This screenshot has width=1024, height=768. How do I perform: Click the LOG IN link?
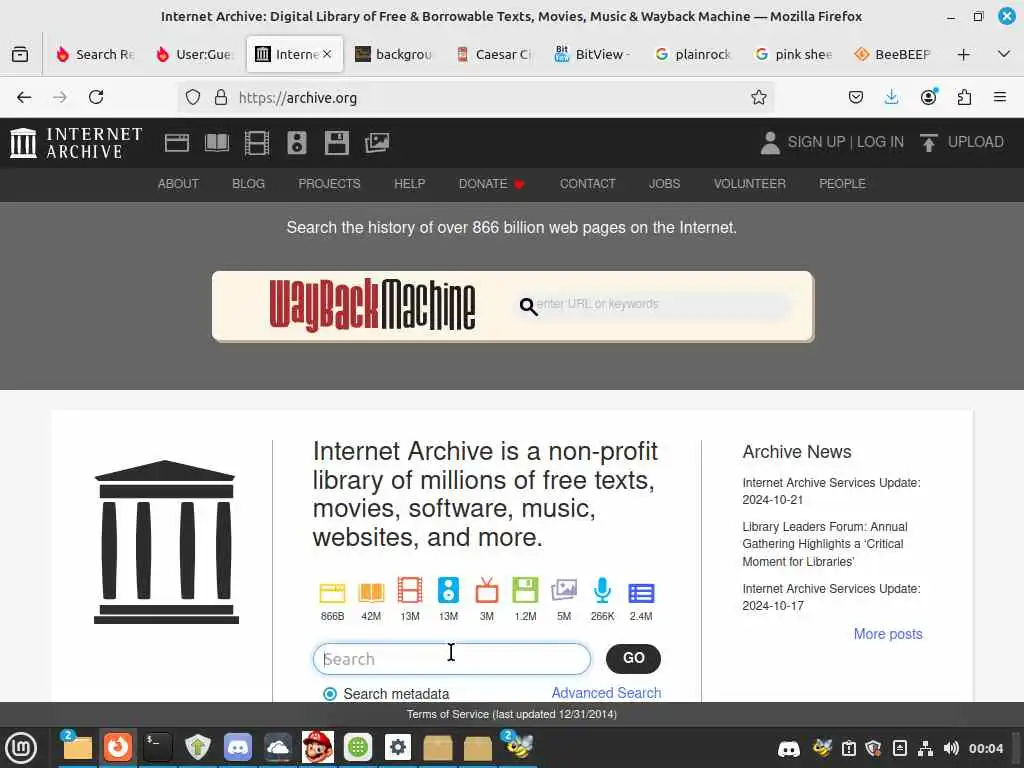pyautogui.click(x=880, y=142)
